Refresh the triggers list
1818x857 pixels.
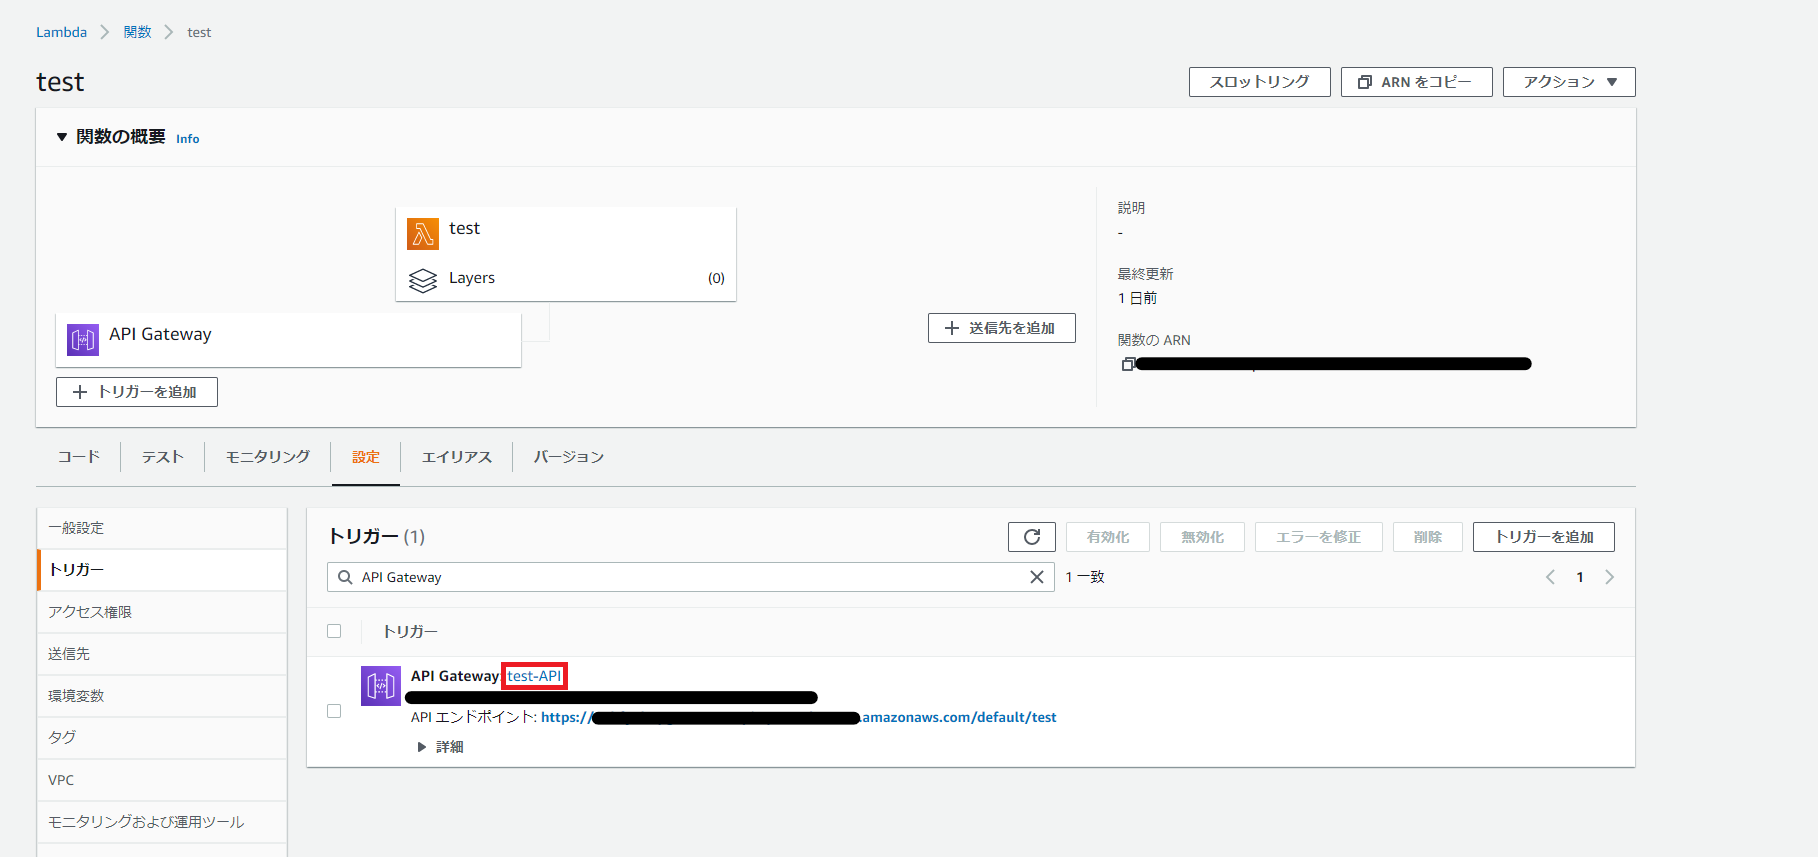1032,537
